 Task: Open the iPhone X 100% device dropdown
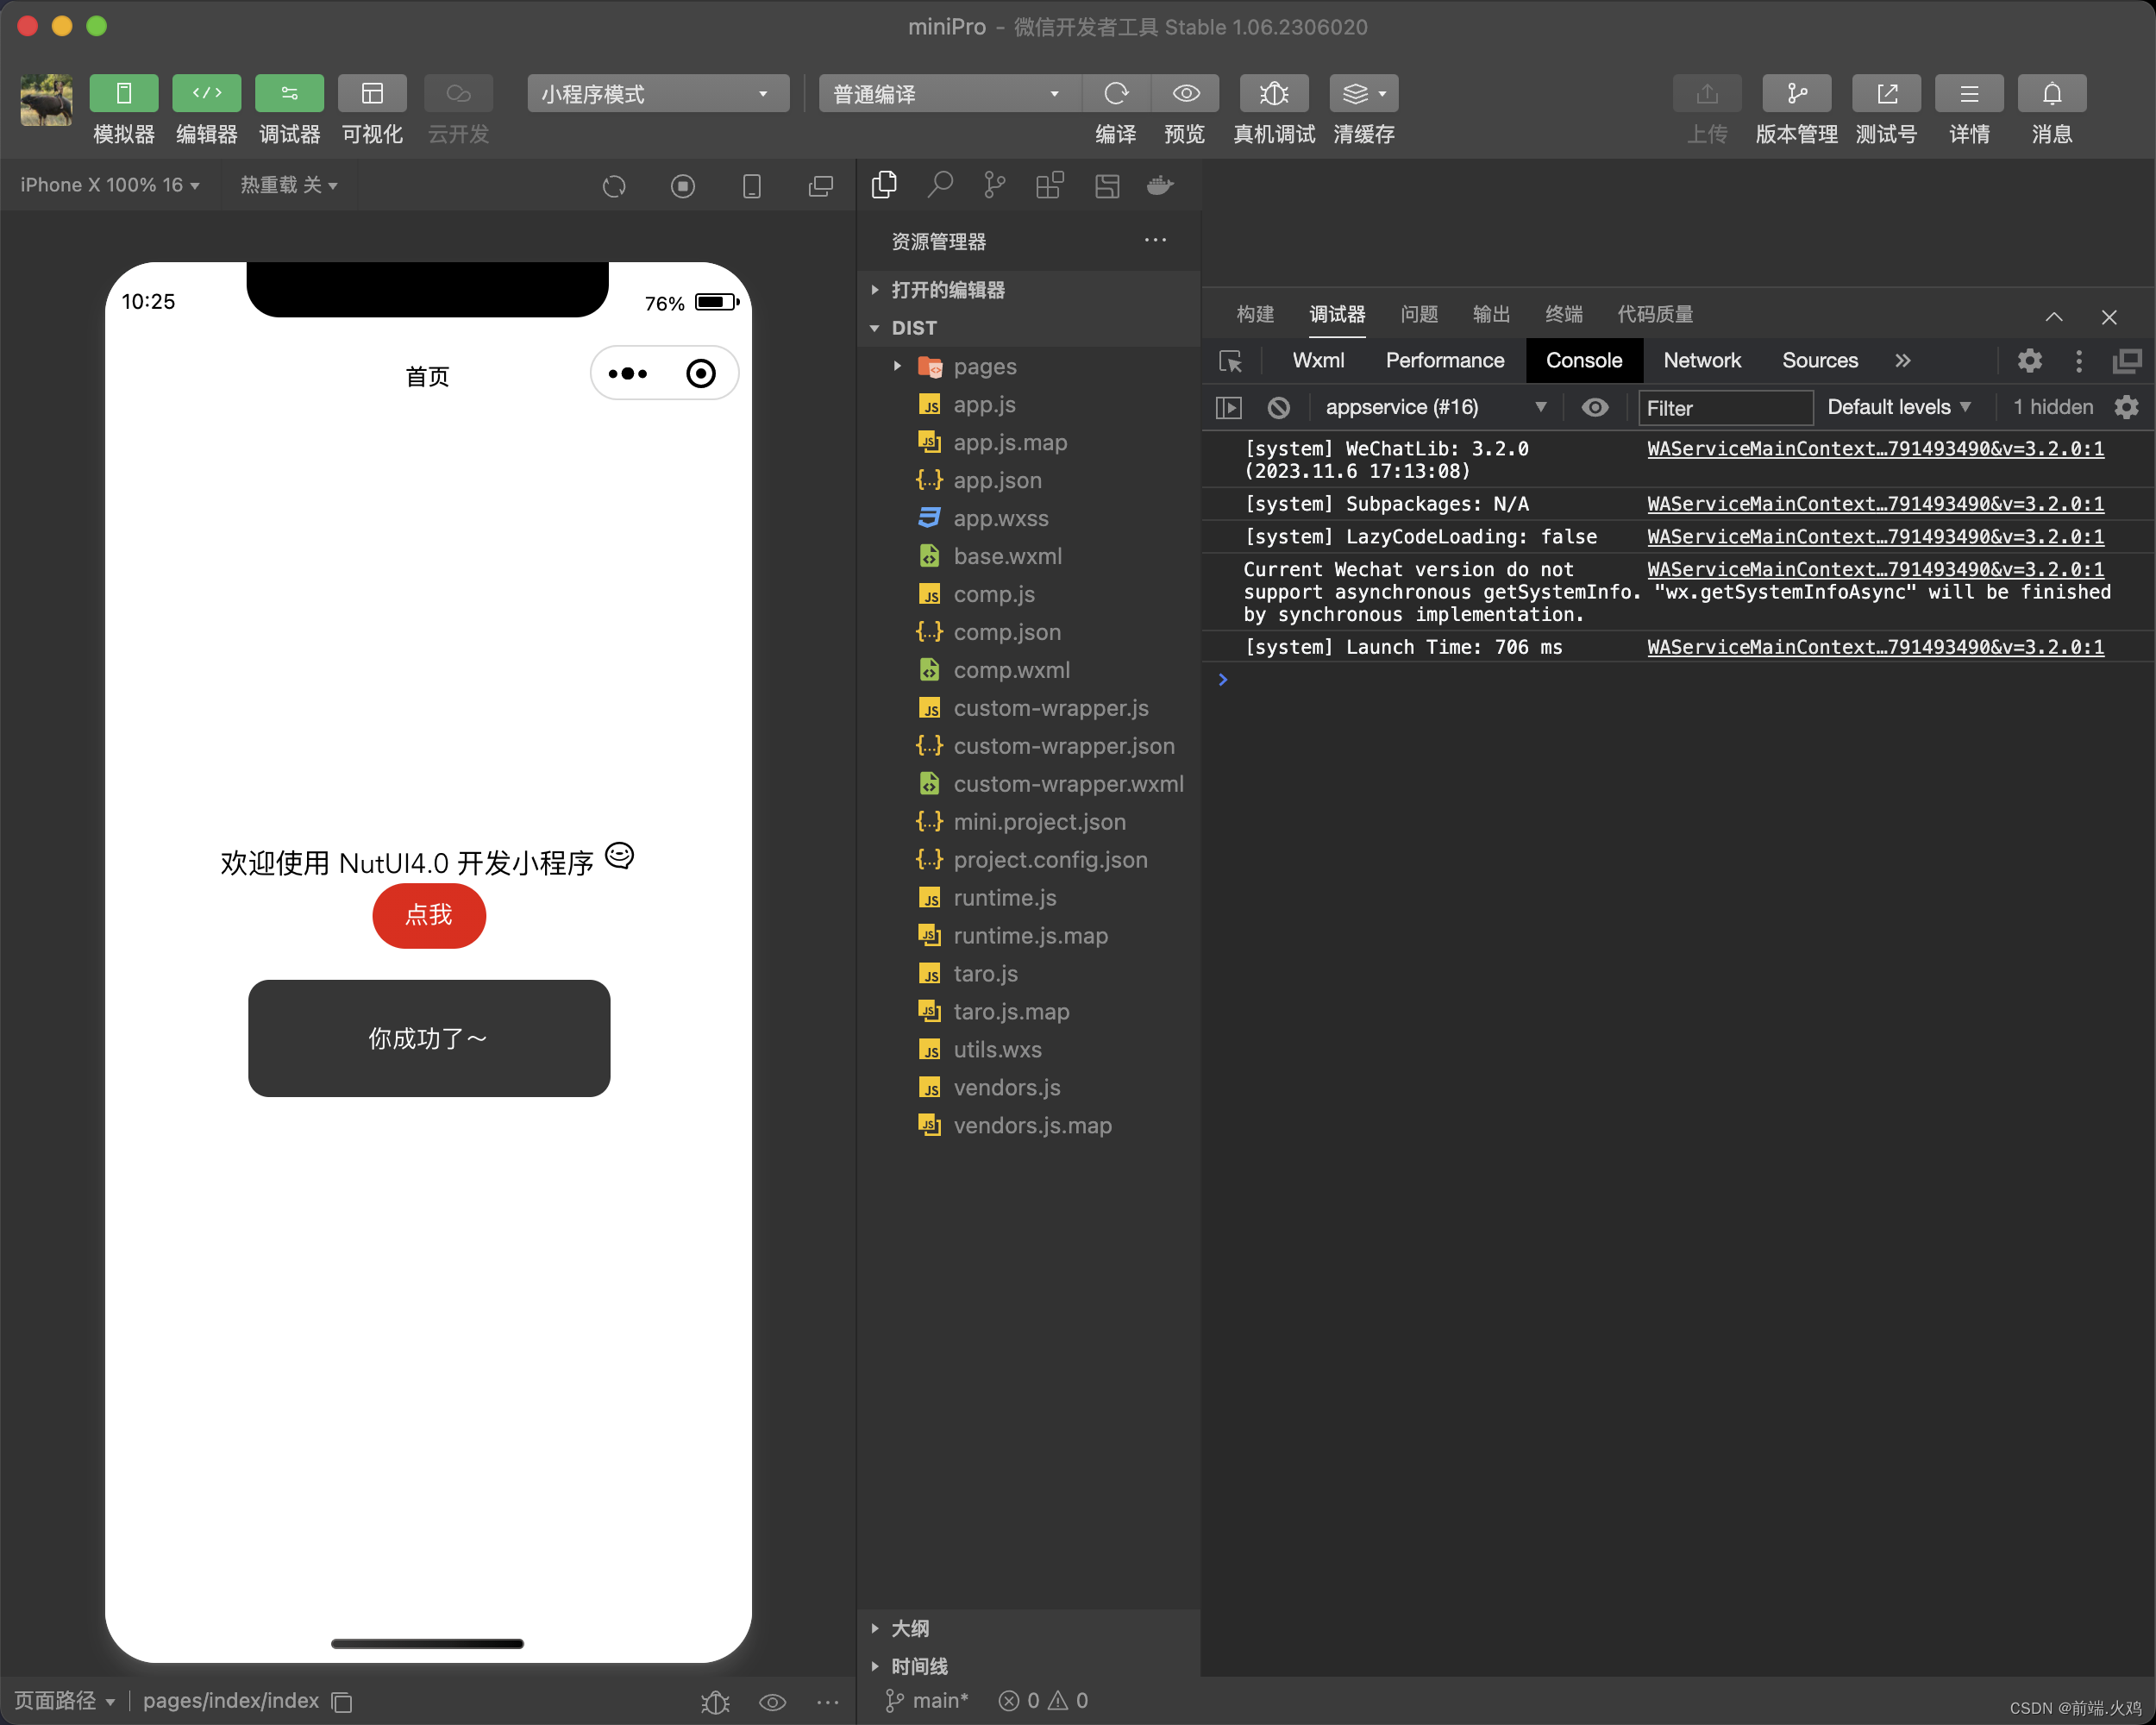pyautogui.click(x=110, y=185)
